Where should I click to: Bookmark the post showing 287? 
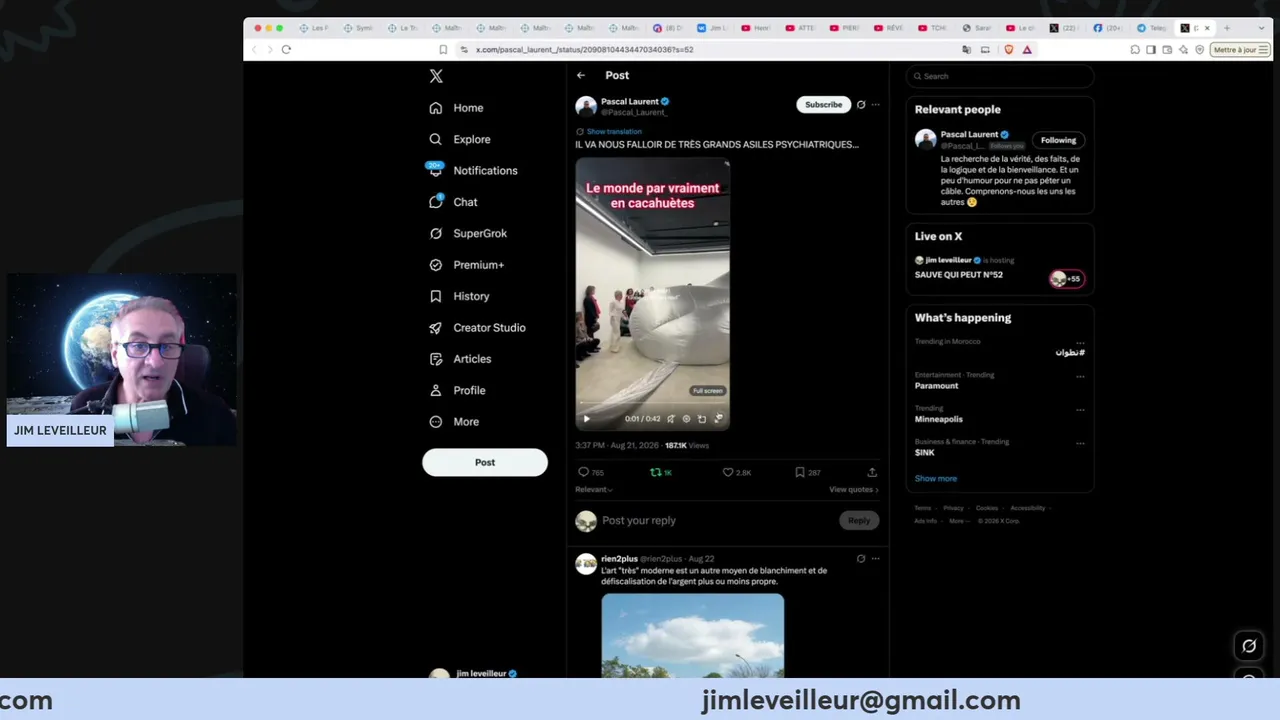tap(800, 472)
